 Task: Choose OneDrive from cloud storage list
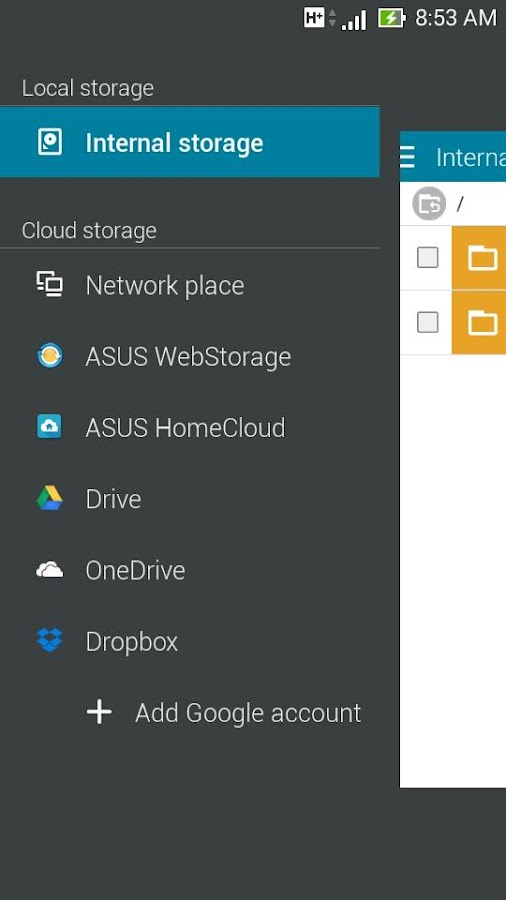[189, 570]
